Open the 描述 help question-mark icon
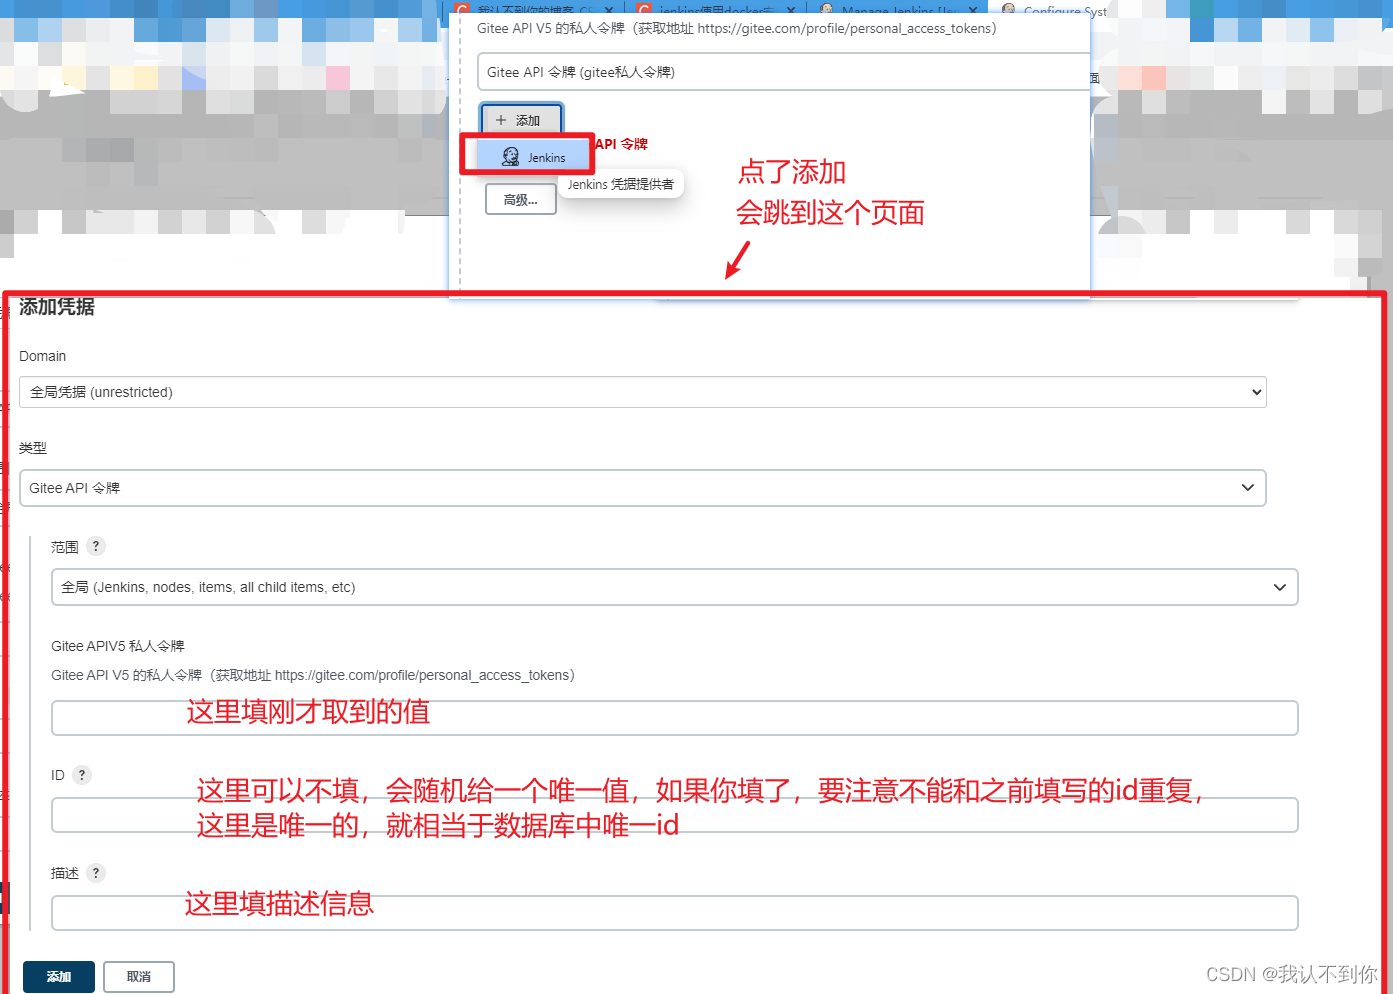Viewport: 1393px width, 994px height. (x=96, y=873)
